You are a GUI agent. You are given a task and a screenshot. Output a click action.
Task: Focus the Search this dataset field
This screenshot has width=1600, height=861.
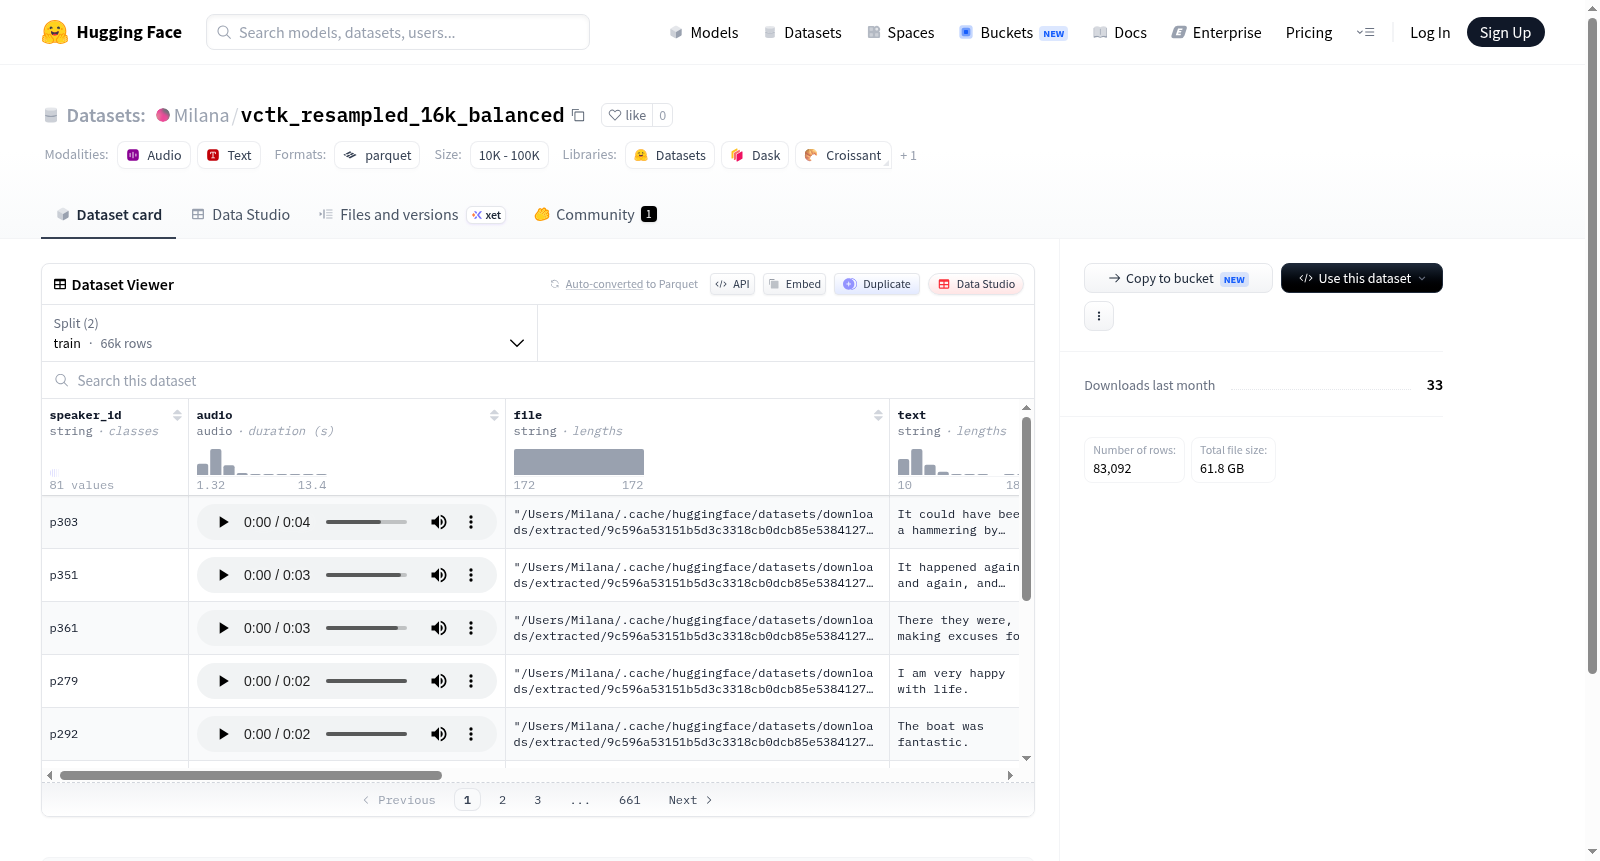click(538, 380)
